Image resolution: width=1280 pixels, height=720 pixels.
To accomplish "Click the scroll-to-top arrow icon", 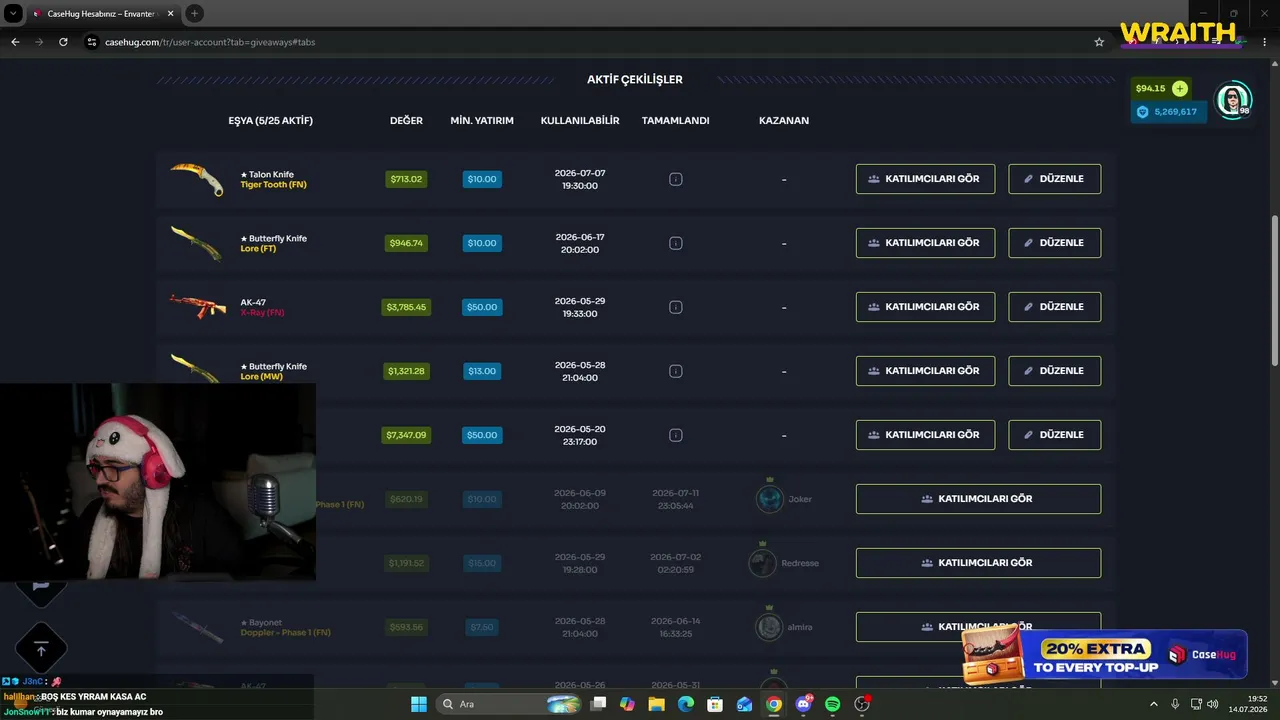I will pyautogui.click(x=41, y=650).
